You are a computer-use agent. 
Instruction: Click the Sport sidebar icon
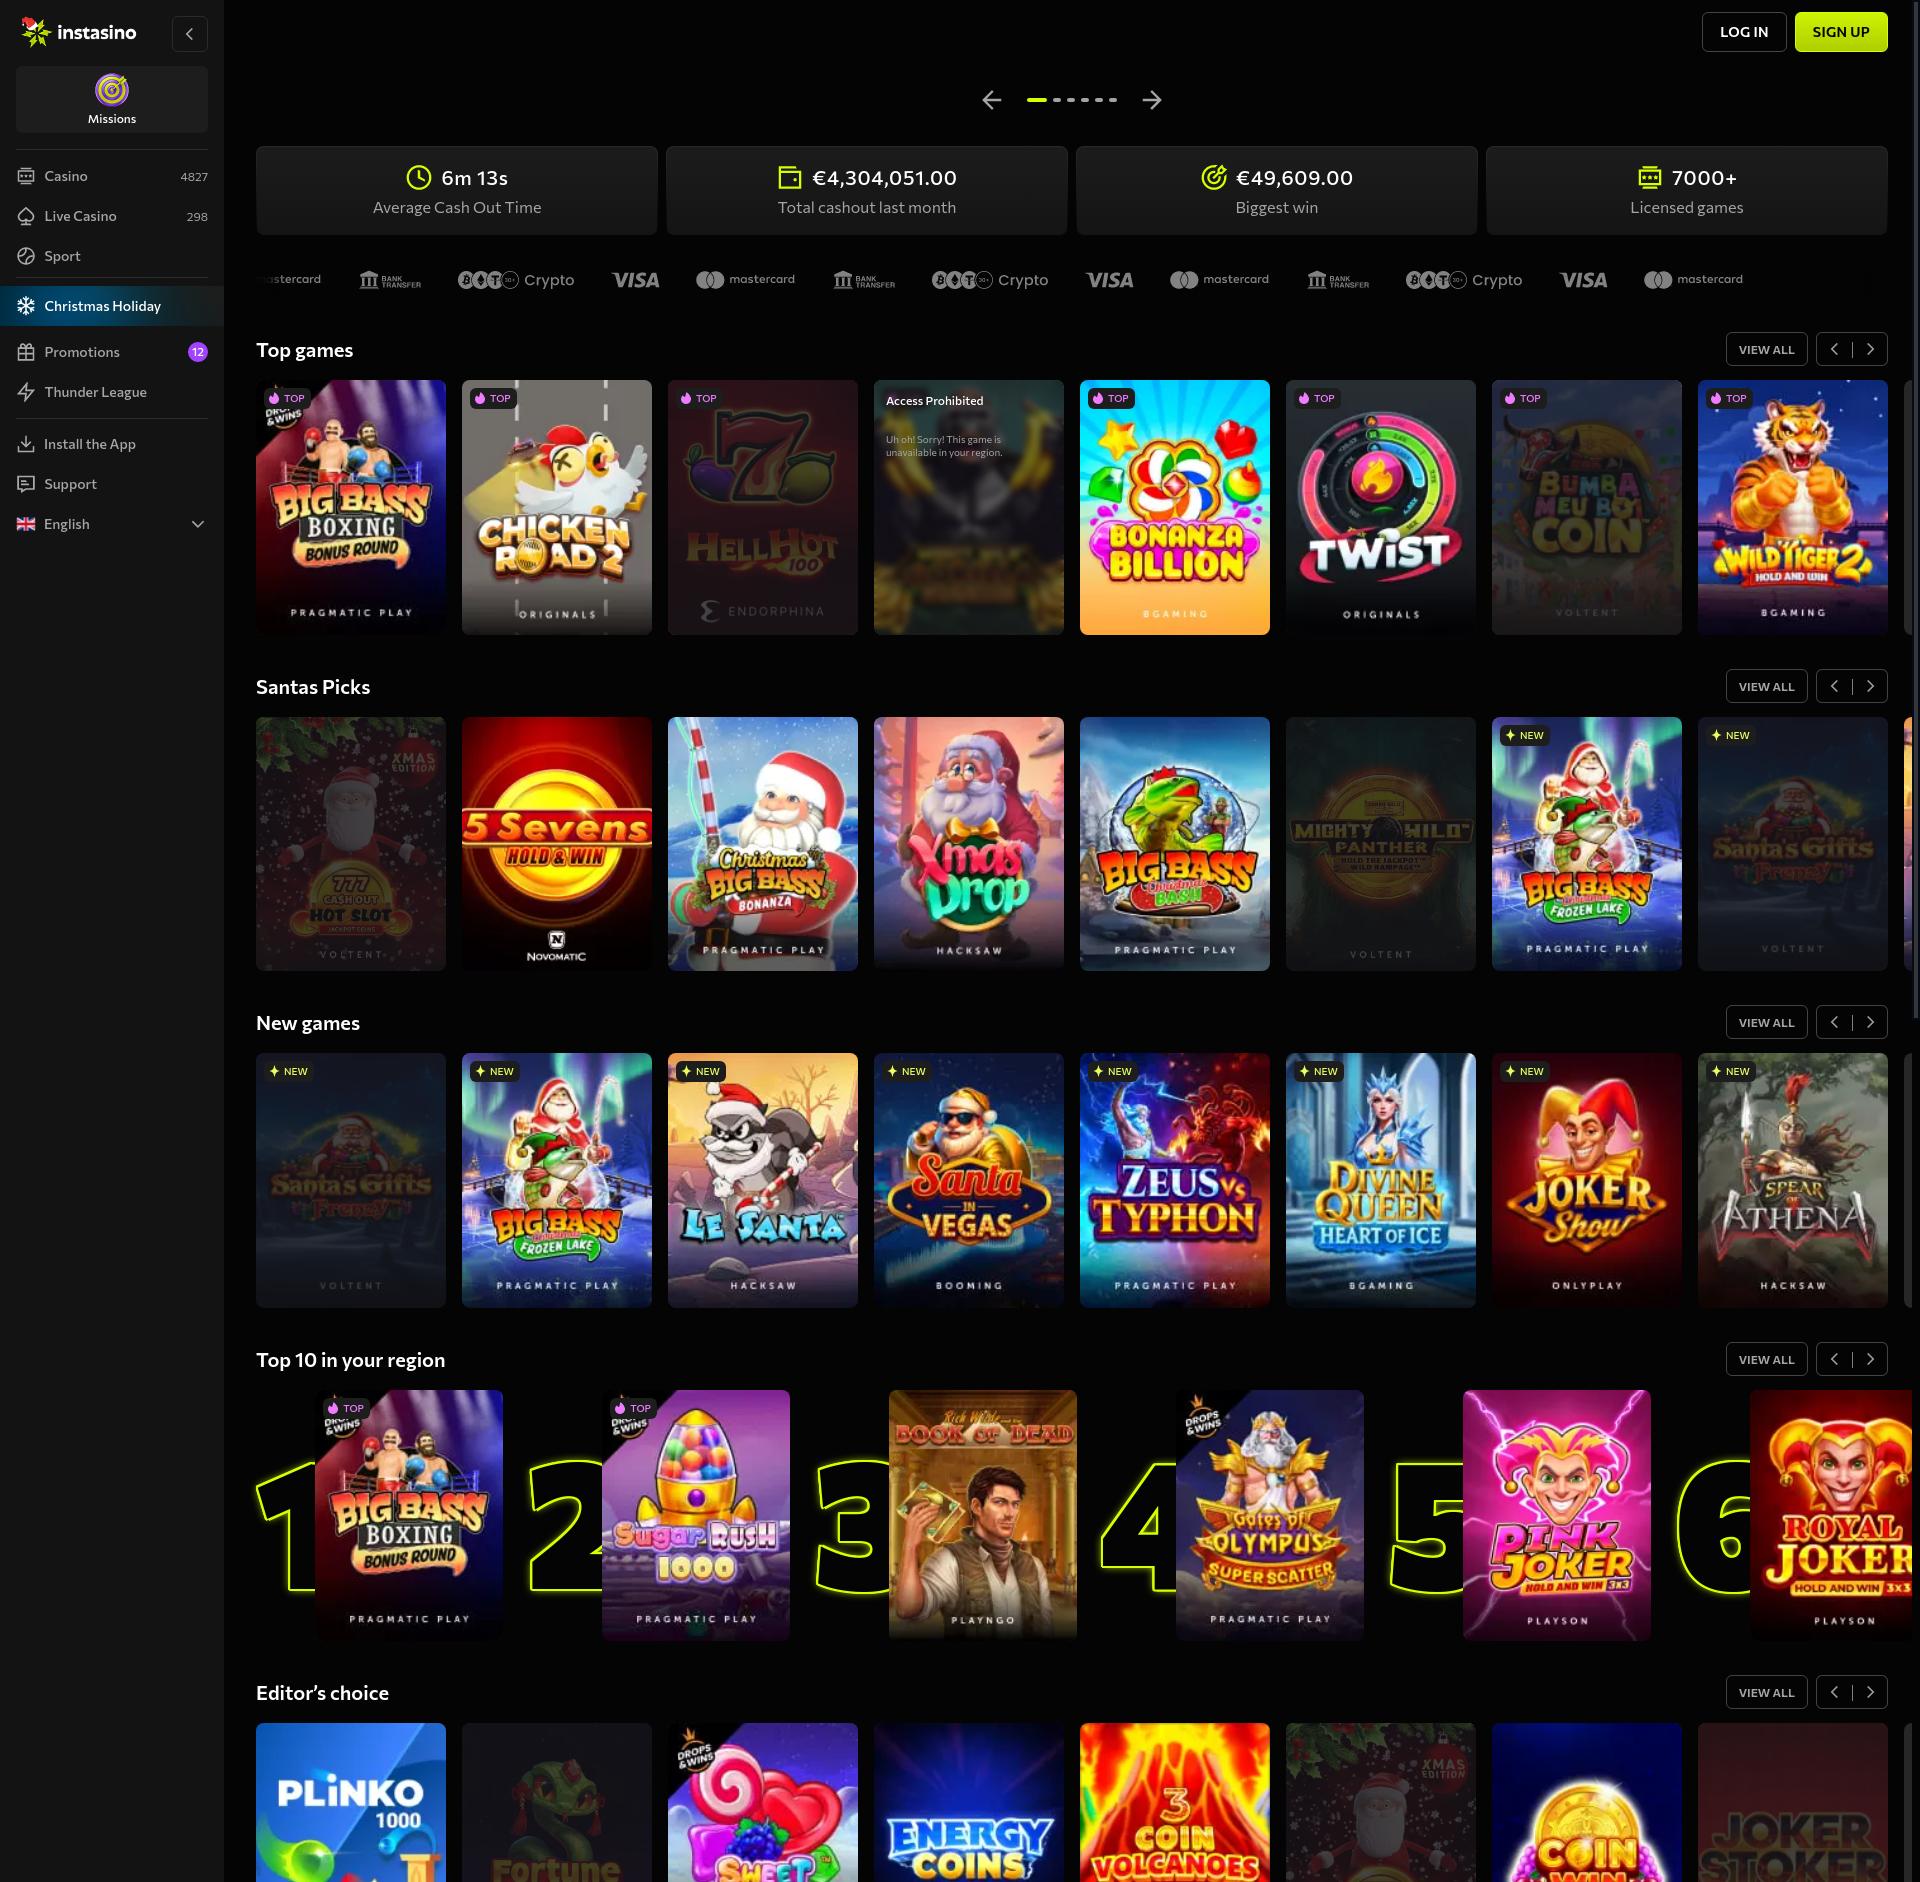coord(26,256)
